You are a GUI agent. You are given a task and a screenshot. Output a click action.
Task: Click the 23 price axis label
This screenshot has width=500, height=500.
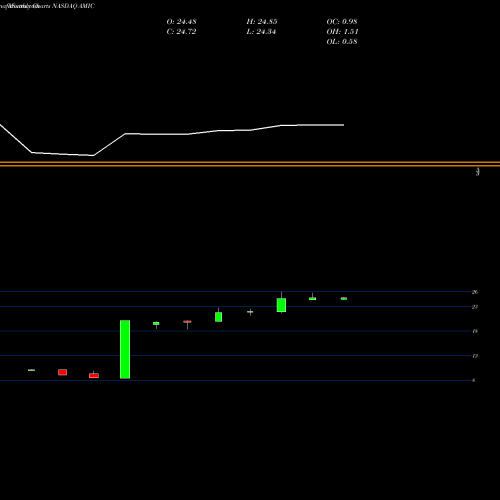(475, 307)
